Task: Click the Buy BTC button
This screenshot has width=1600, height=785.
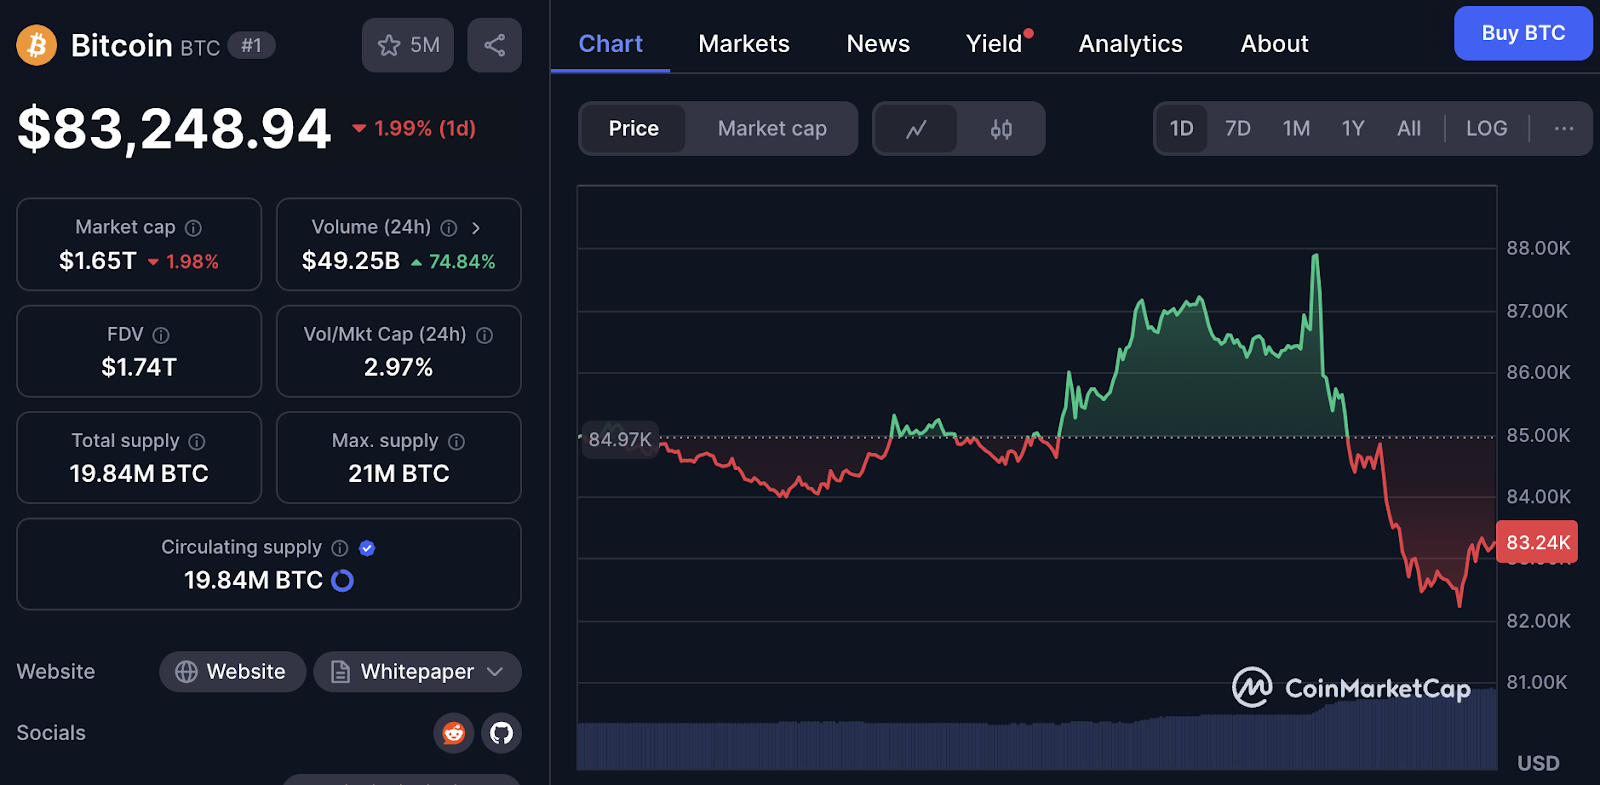Action: pos(1522,33)
